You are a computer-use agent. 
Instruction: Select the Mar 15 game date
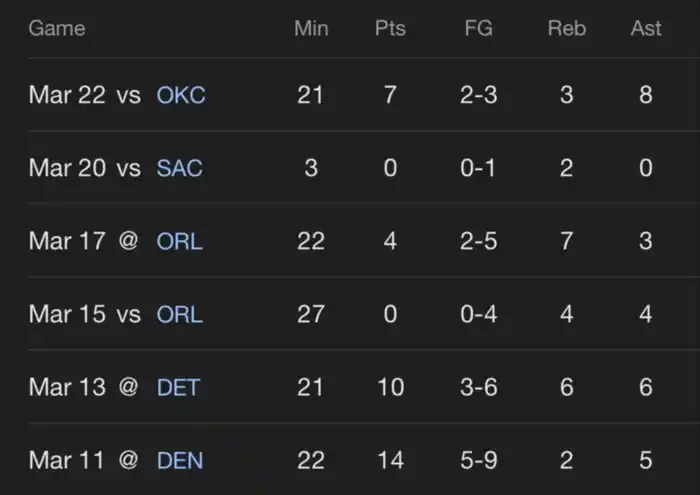[67, 314]
